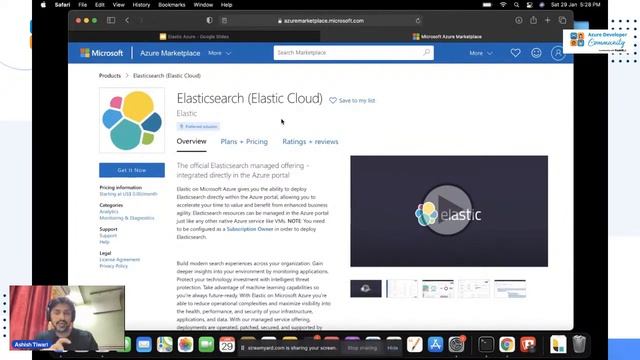Click the Wi-Fi status icon
Screen dimensions: 640x360
[503, 5]
